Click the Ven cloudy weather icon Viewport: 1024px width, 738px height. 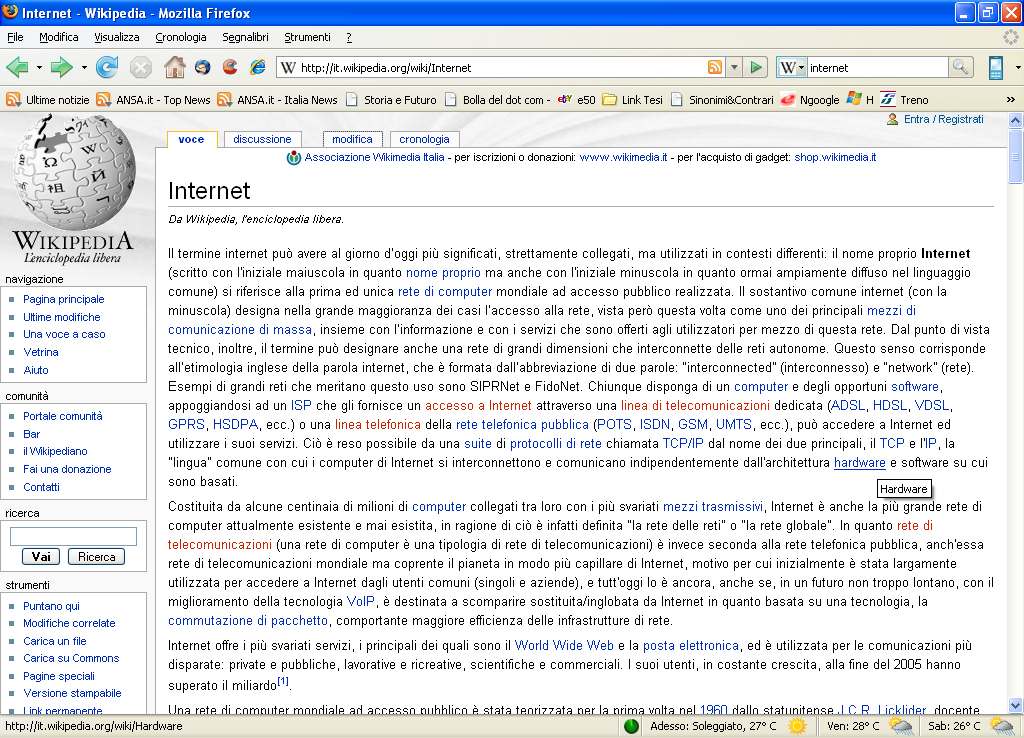[901, 726]
